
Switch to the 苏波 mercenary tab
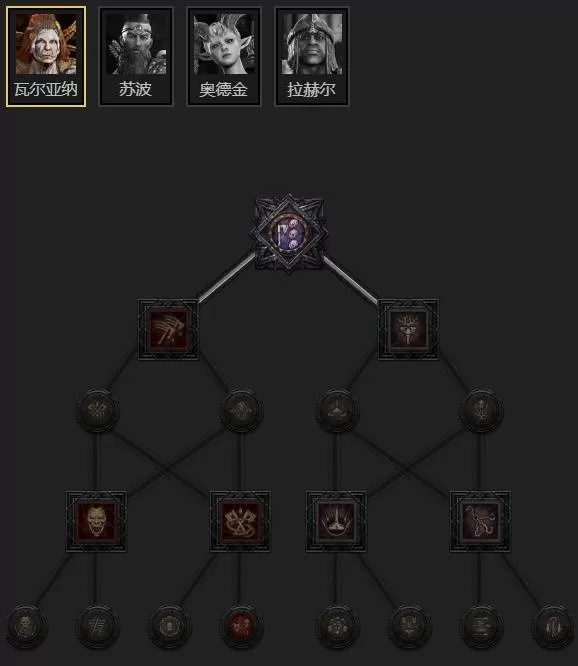click(x=136, y=56)
